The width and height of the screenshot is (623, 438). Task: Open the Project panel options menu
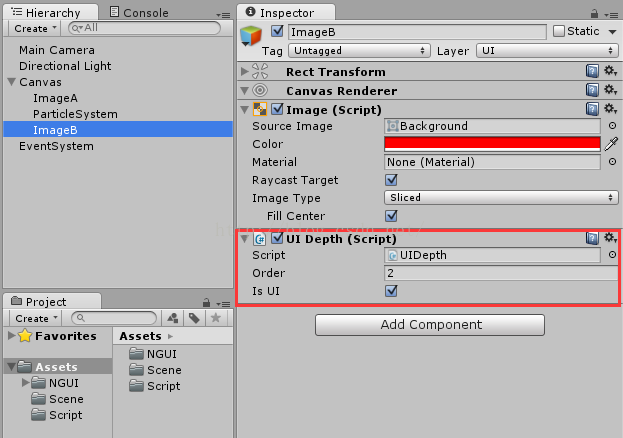click(223, 304)
